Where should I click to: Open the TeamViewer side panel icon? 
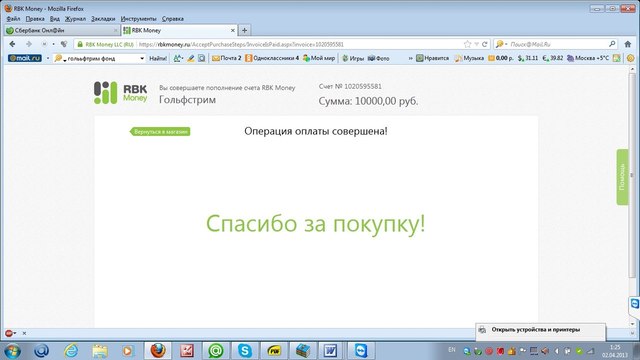click(634, 304)
